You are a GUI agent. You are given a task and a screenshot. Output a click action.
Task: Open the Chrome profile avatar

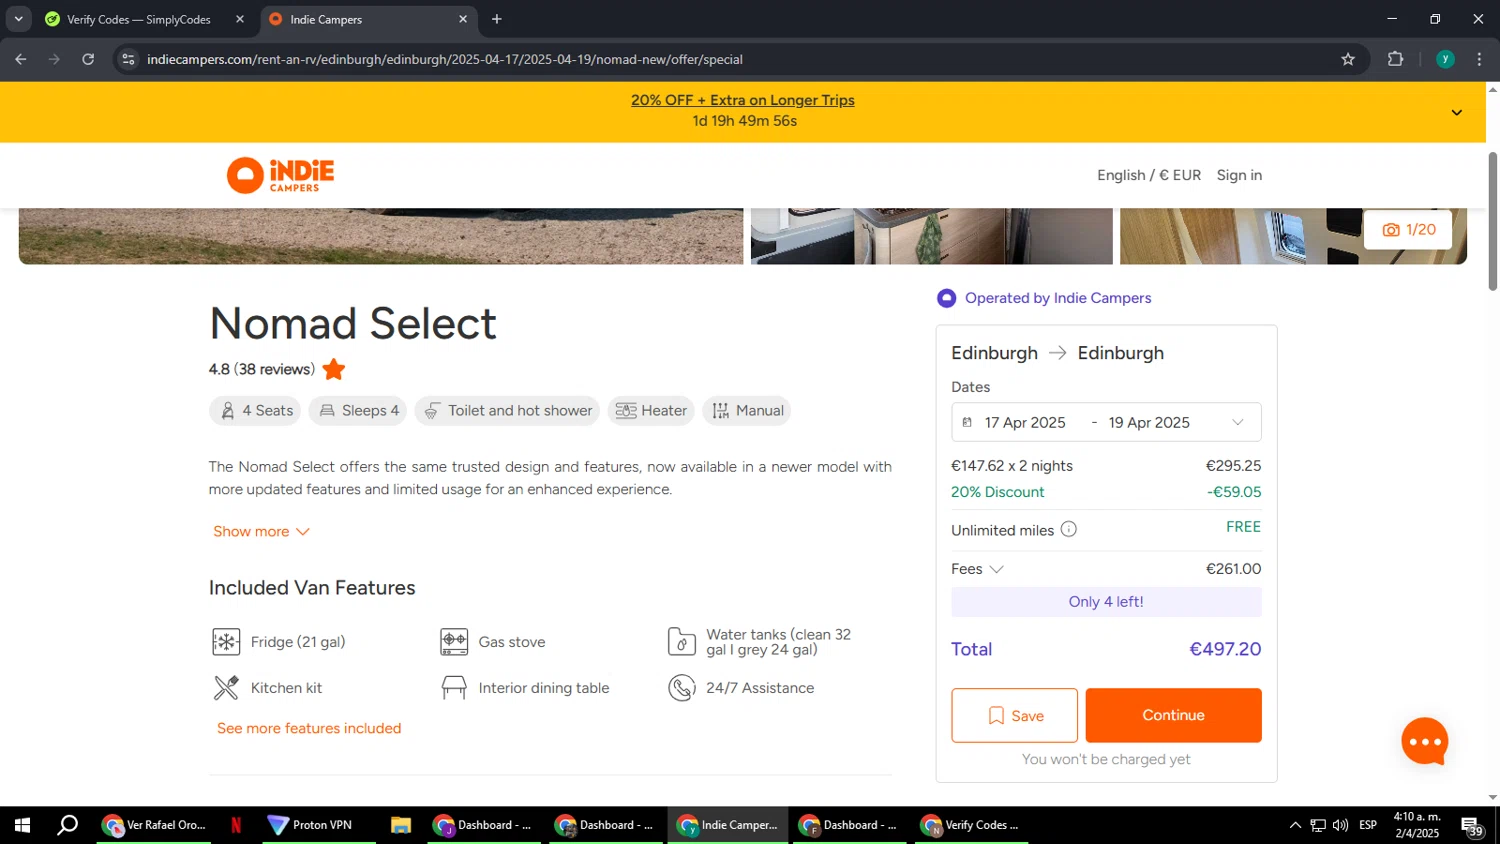tap(1445, 59)
